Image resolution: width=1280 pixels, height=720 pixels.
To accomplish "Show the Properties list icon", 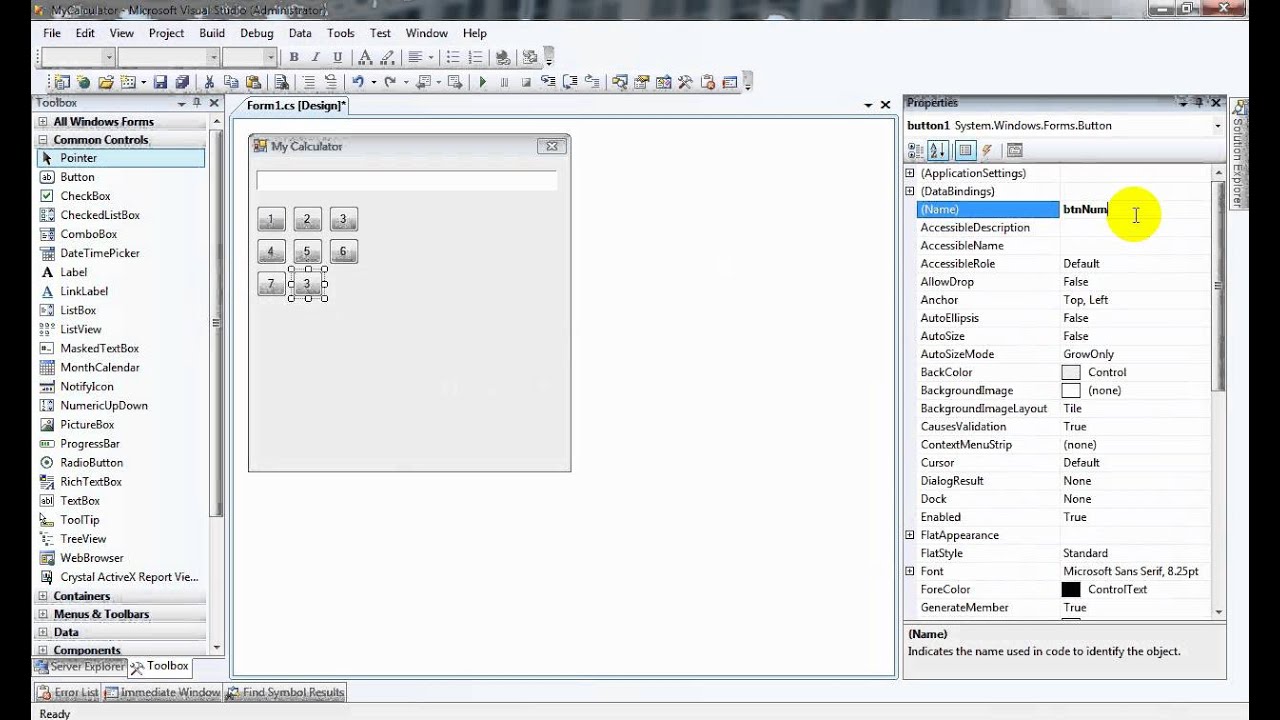I will point(965,151).
